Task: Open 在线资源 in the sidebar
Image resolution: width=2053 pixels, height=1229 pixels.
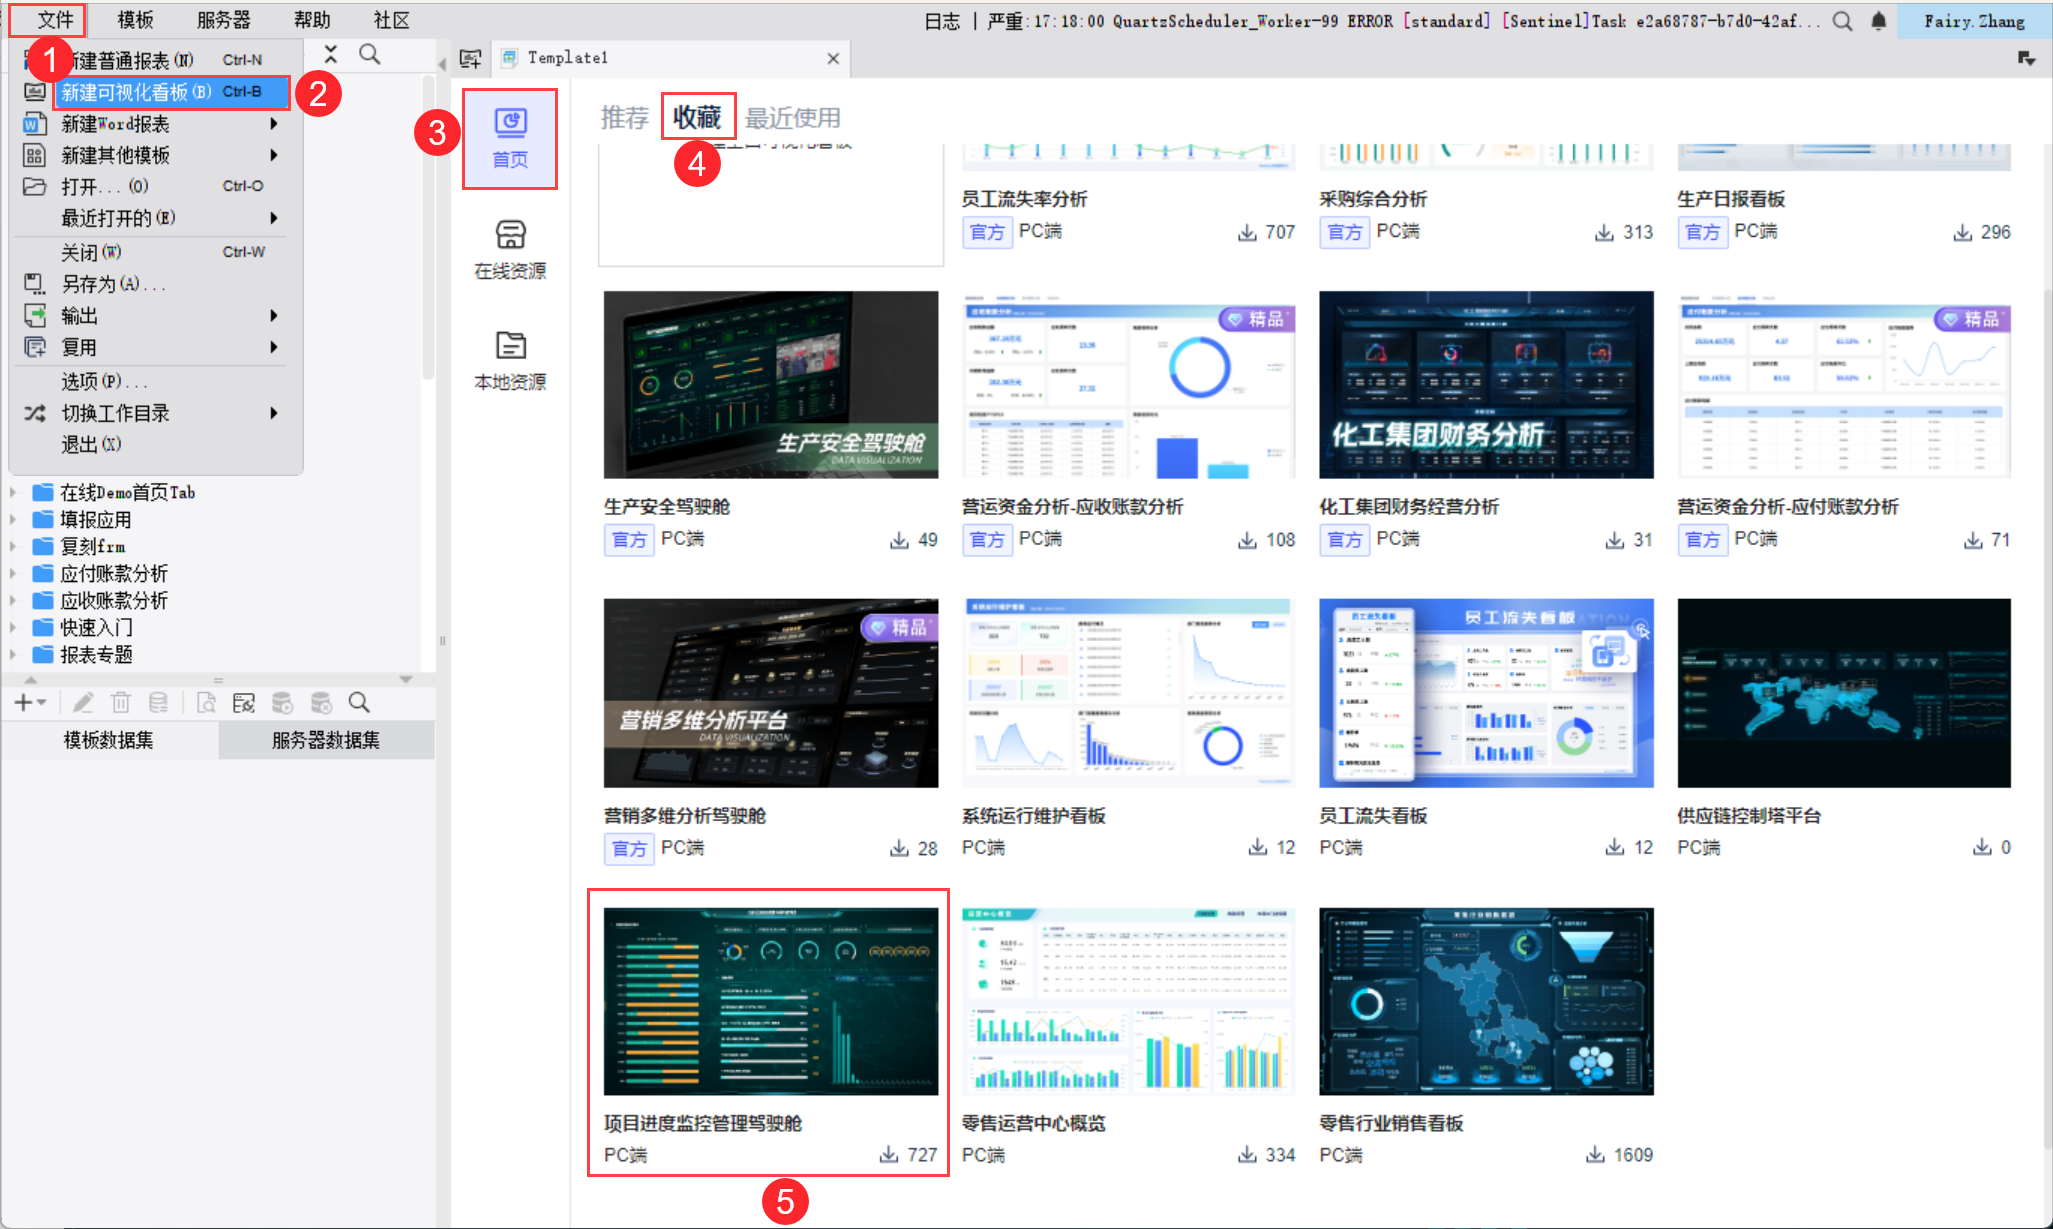Action: pyautogui.click(x=510, y=249)
